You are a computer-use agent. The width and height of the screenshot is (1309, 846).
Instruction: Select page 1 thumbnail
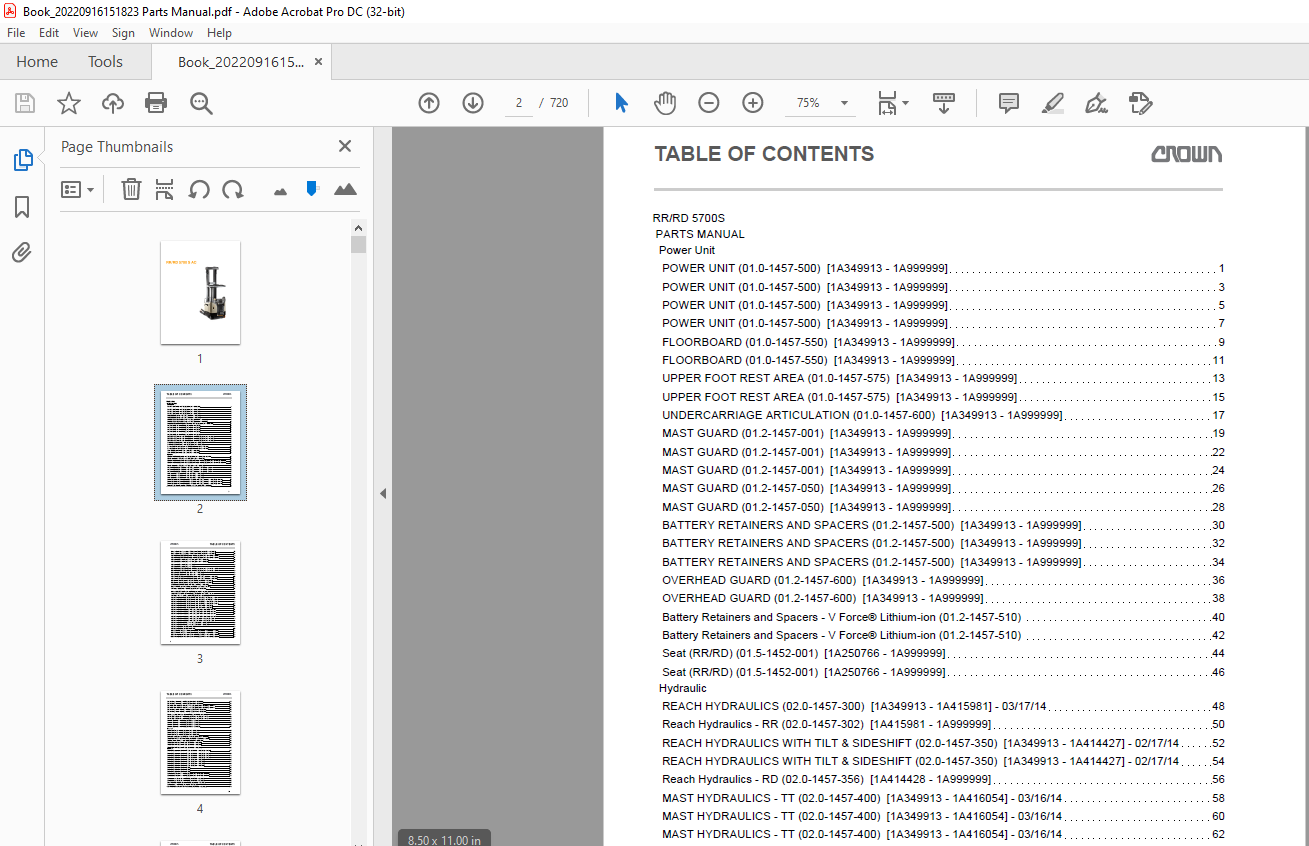click(x=200, y=292)
